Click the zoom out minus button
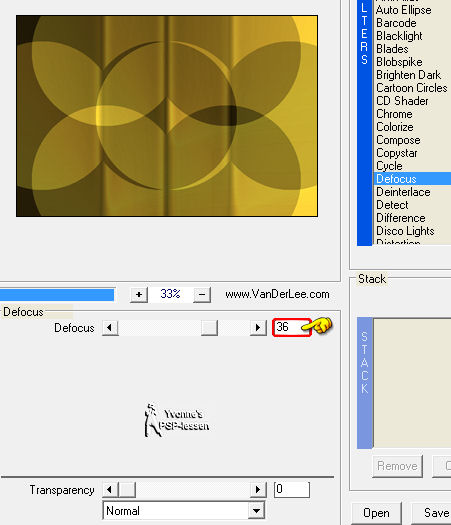The image size is (451, 525). 202,295
